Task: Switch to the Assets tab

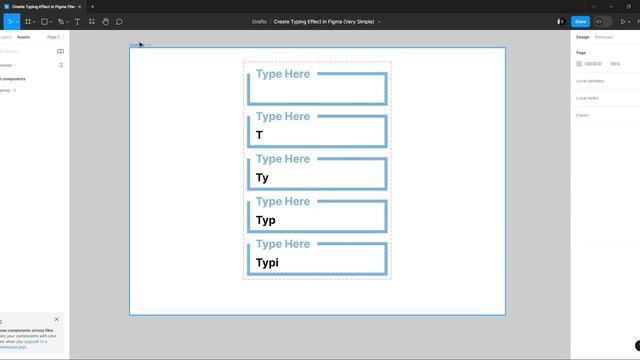Action: pyautogui.click(x=23, y=37)
